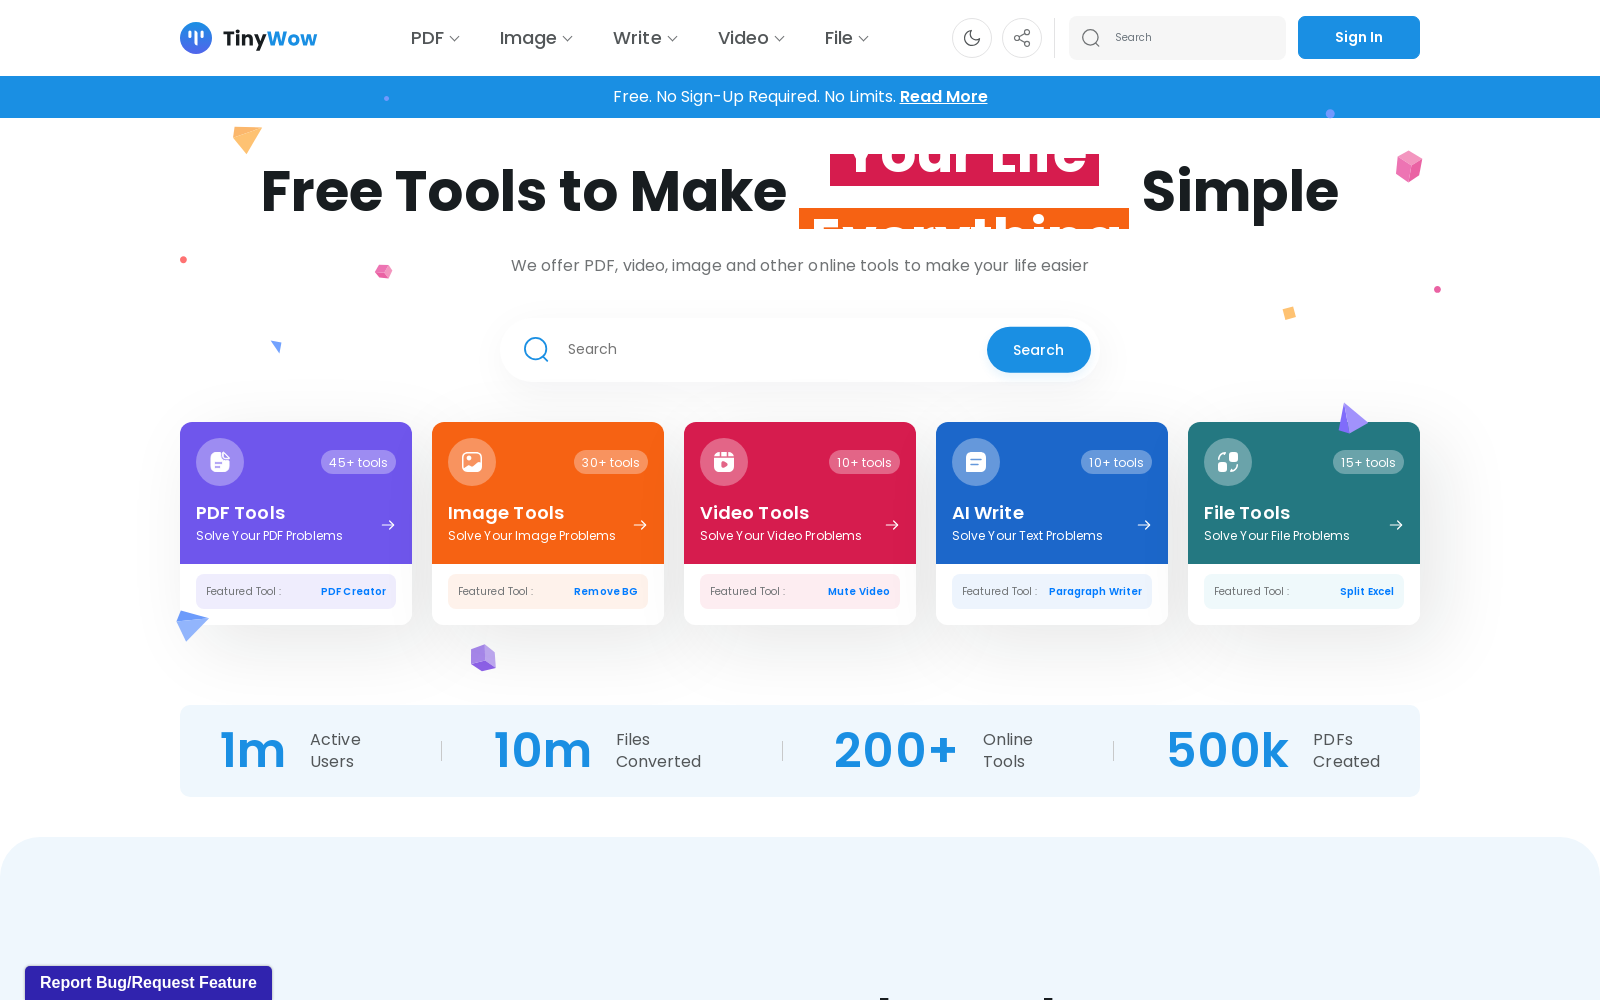Click the "500k" PDFs Created stat
1600x1000 pixels.
pos(1228,751)
